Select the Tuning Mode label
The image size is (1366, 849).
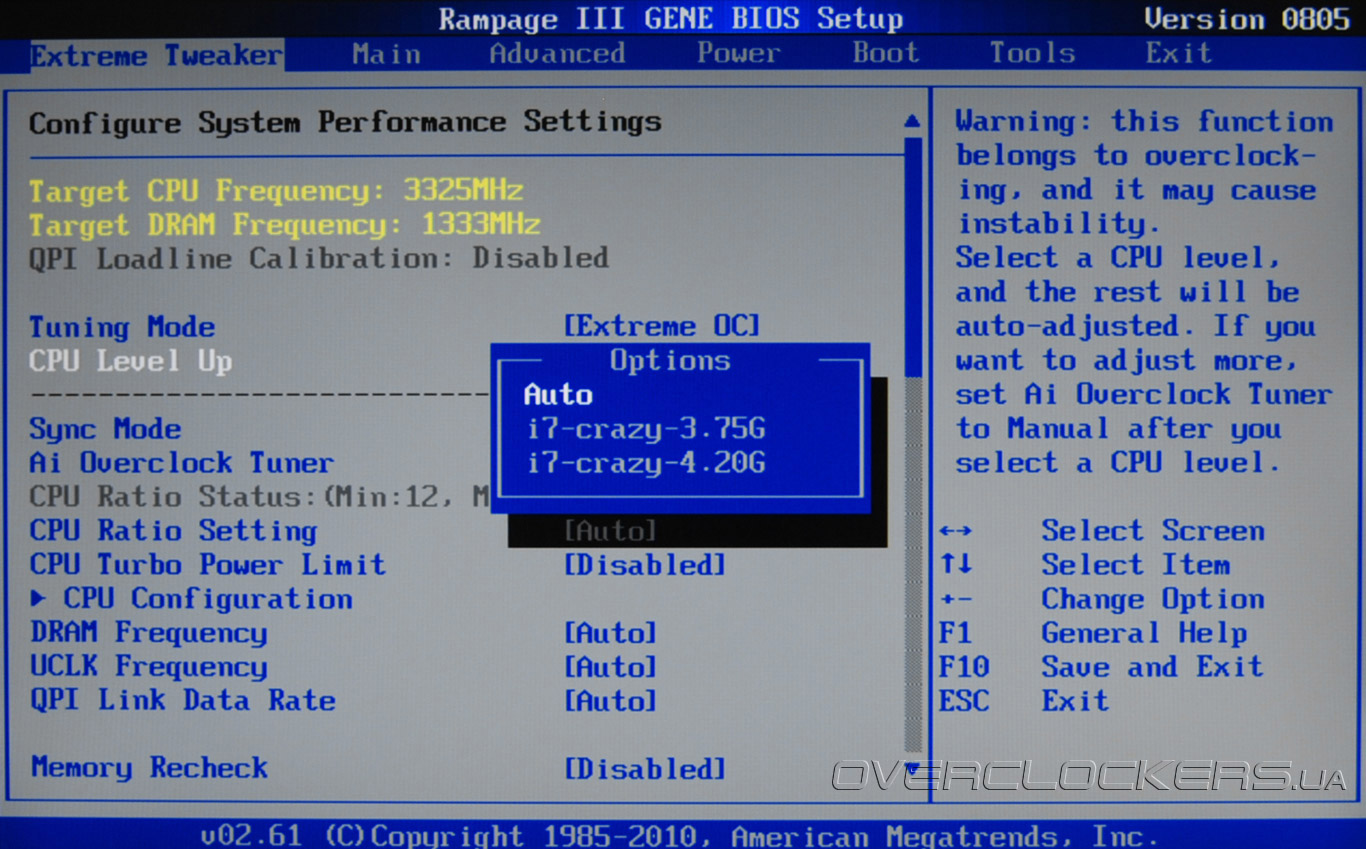[122, 327]
